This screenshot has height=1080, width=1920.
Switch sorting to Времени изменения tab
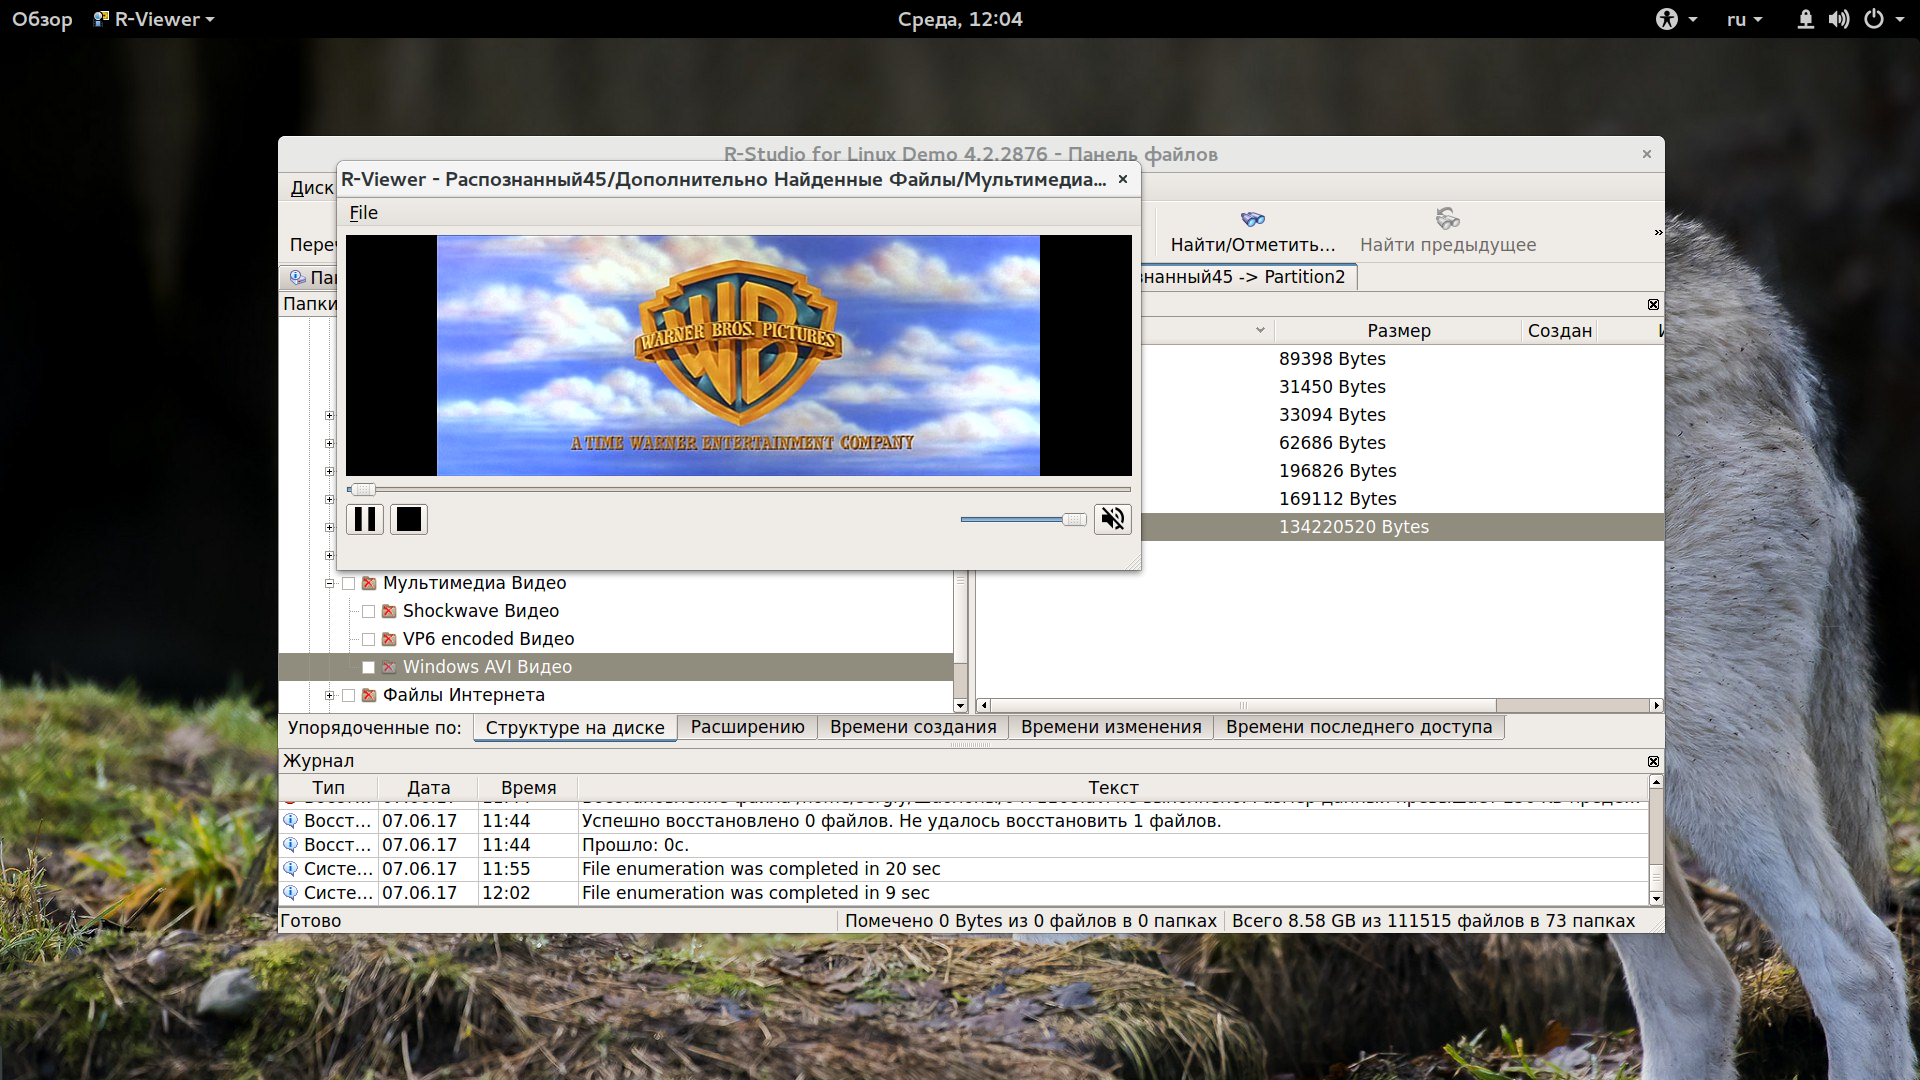pyautogui.click(x=1111, y=727)
